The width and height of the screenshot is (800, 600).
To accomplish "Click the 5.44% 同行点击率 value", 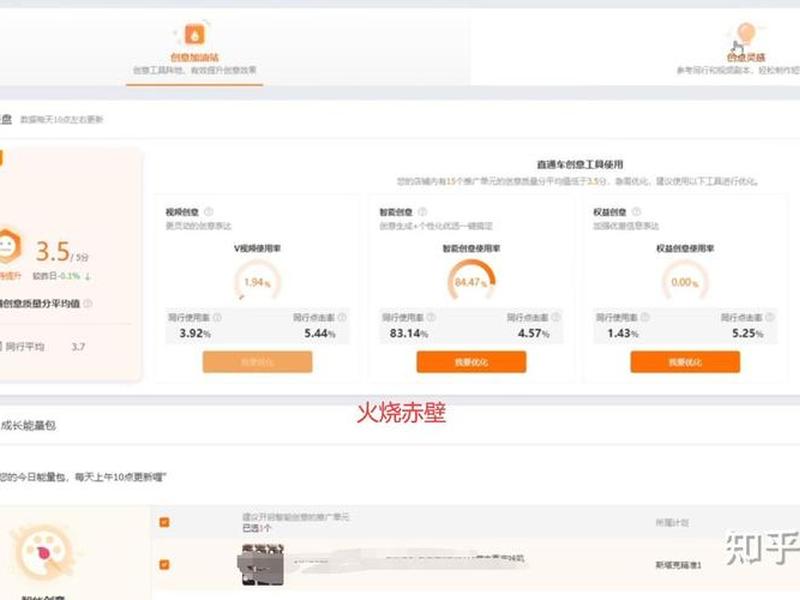I will [320, 334].
